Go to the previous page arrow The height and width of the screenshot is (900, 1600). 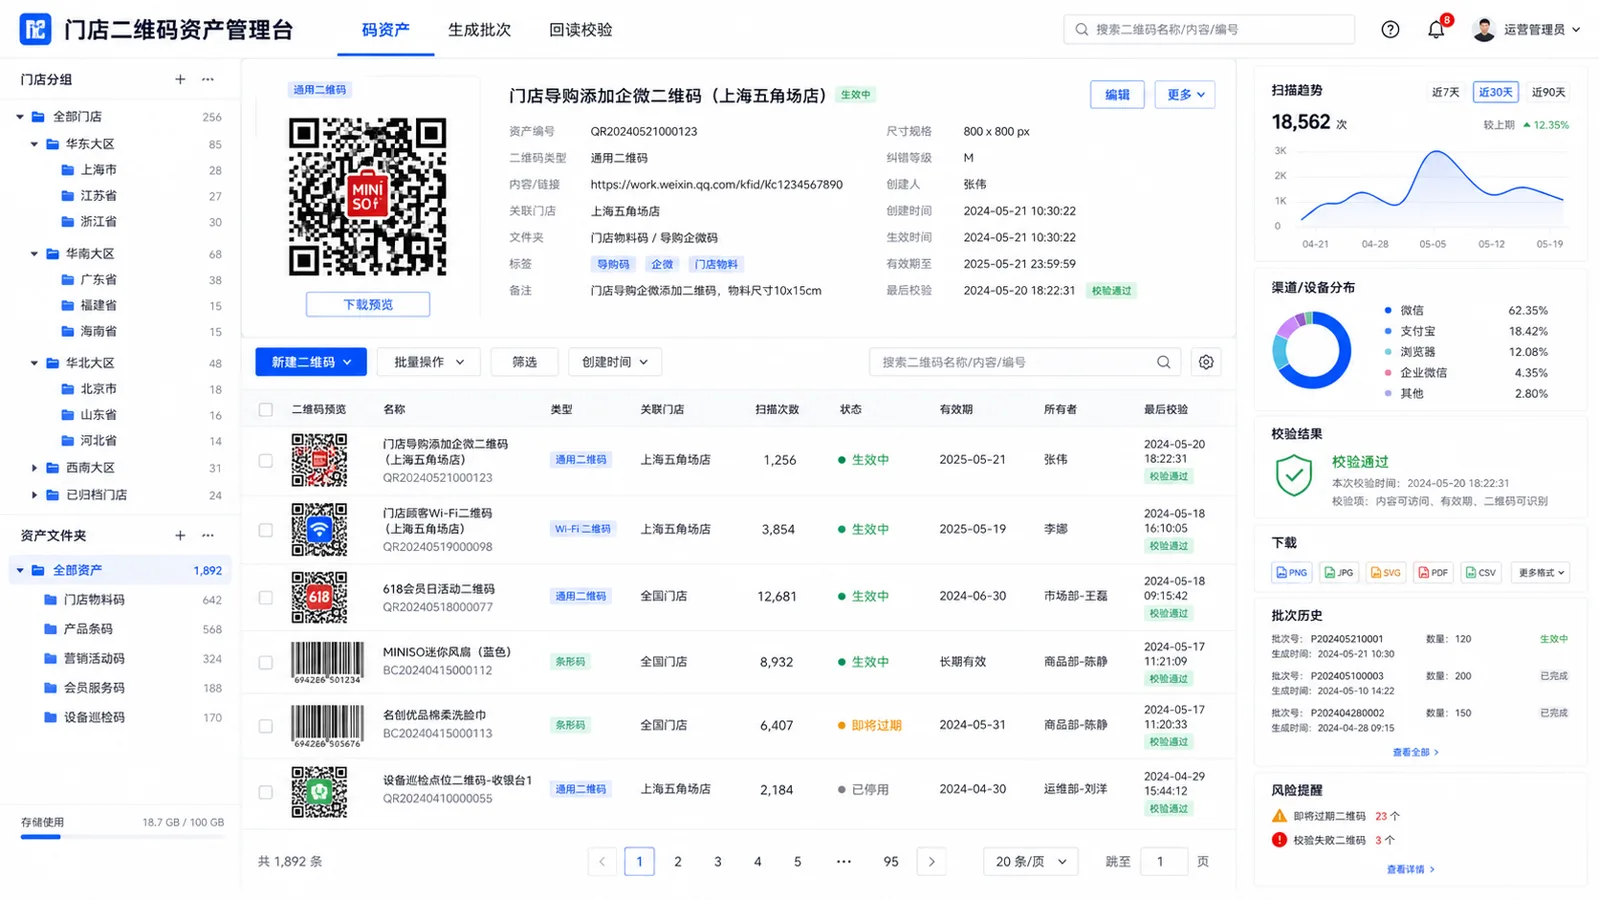[x=602, y=861]
